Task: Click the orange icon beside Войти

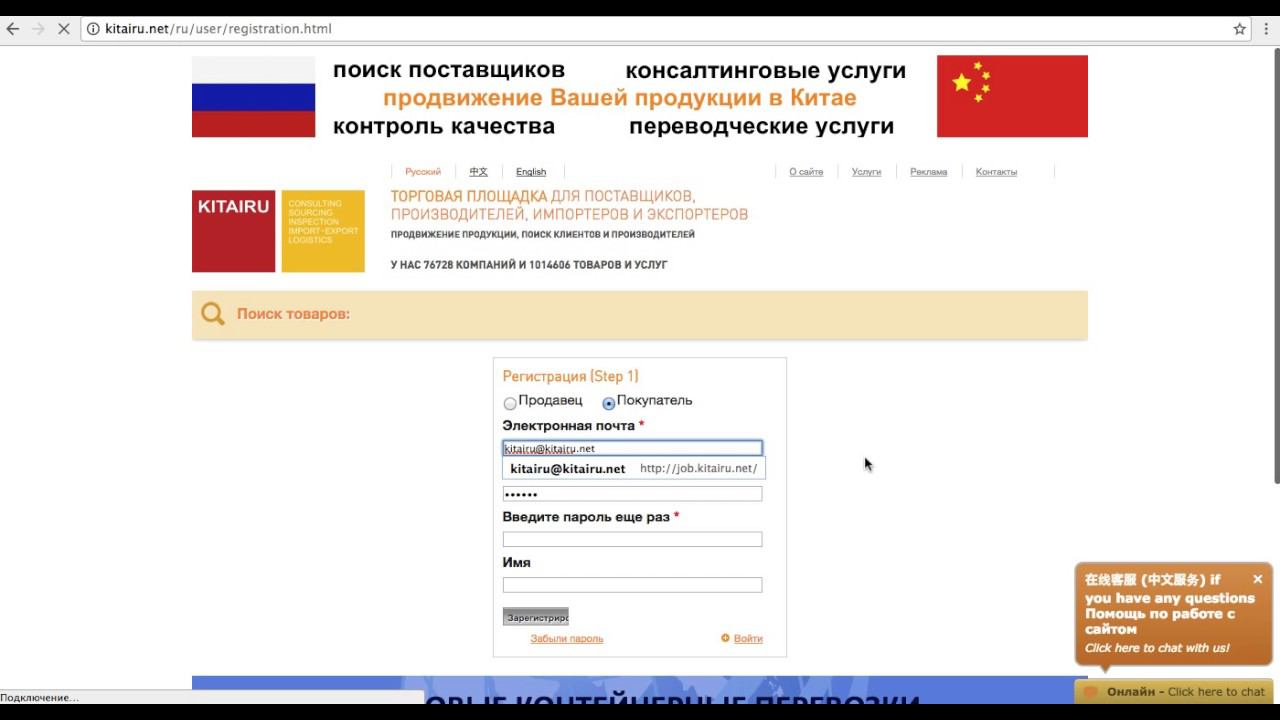Action: click(725, 638)
